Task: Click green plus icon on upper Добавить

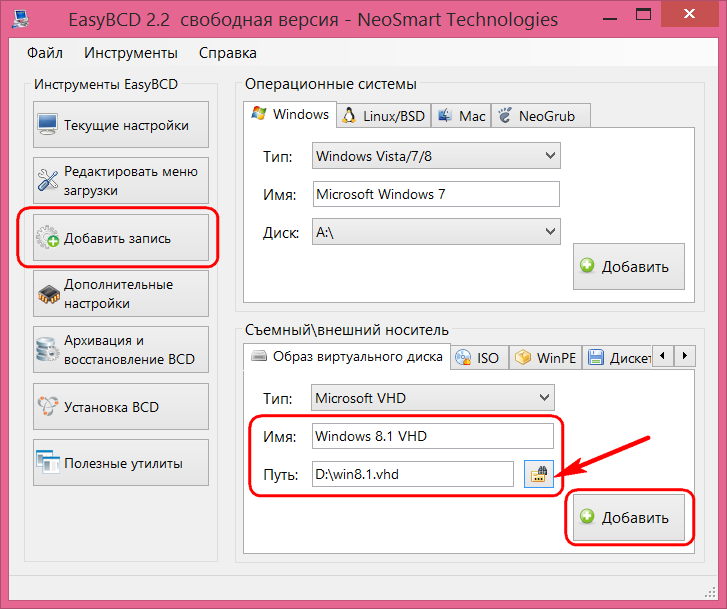Action: (x=587, y=265)
